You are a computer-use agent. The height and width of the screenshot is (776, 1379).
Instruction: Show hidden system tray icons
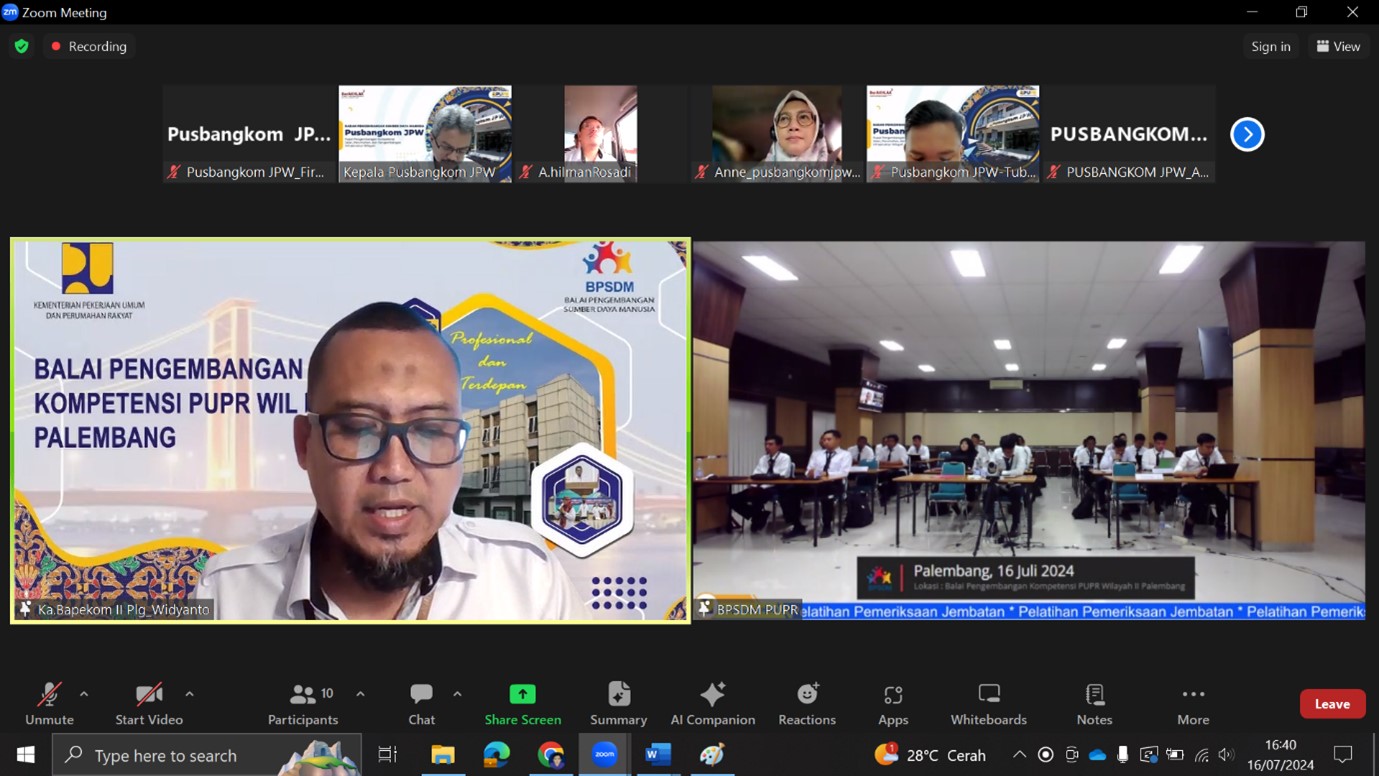point(1019,755)
